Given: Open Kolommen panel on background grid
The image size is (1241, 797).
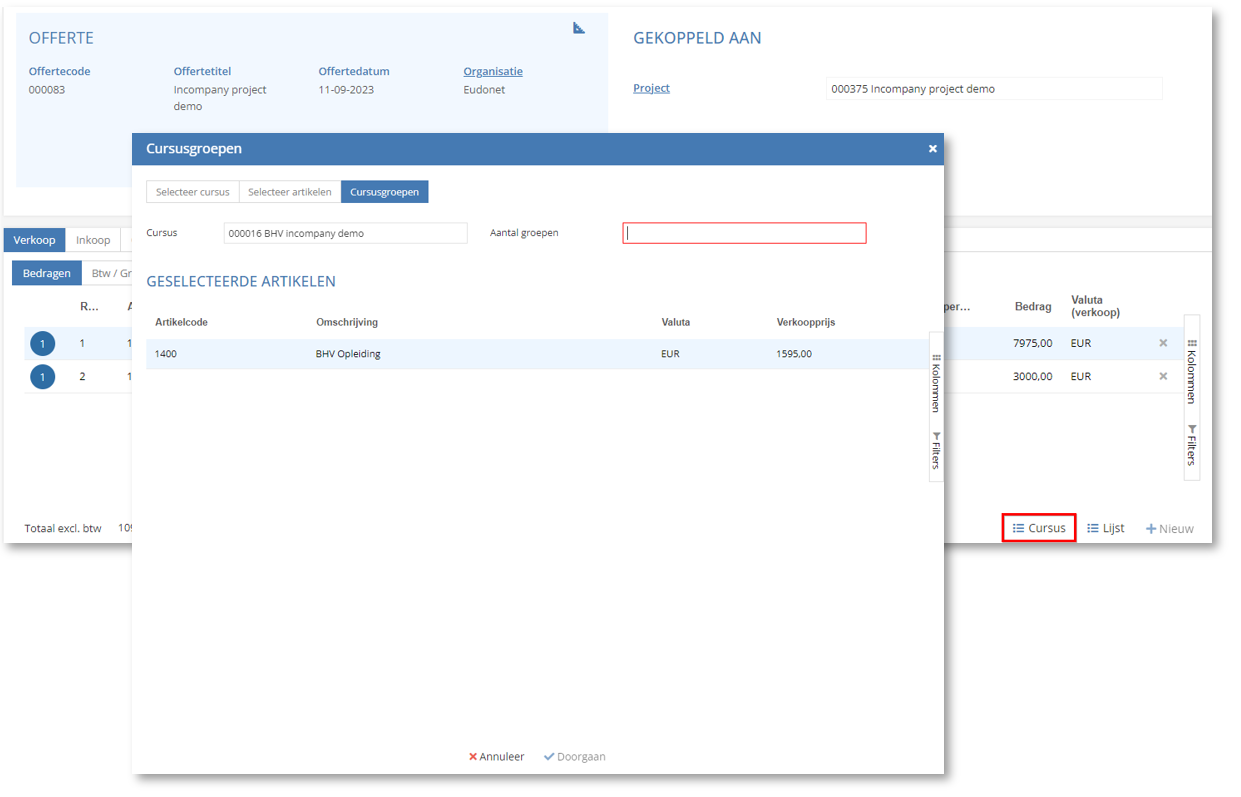Looking at the screenshot, I should tap(1192, 370).
